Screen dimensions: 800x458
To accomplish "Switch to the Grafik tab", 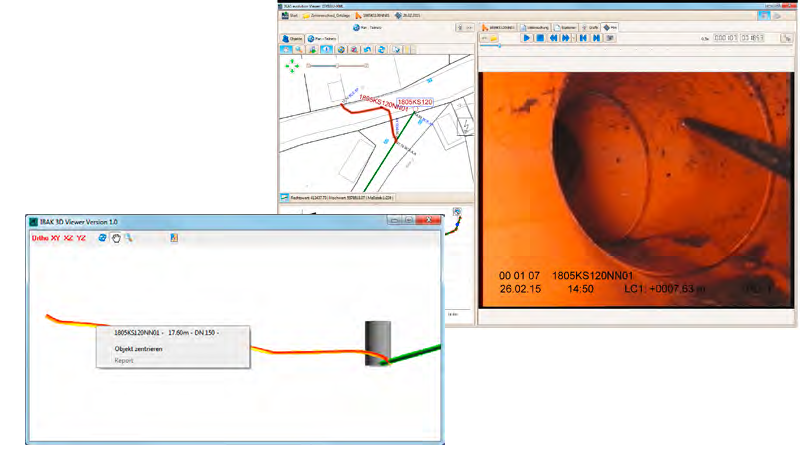I will point(590,27).
